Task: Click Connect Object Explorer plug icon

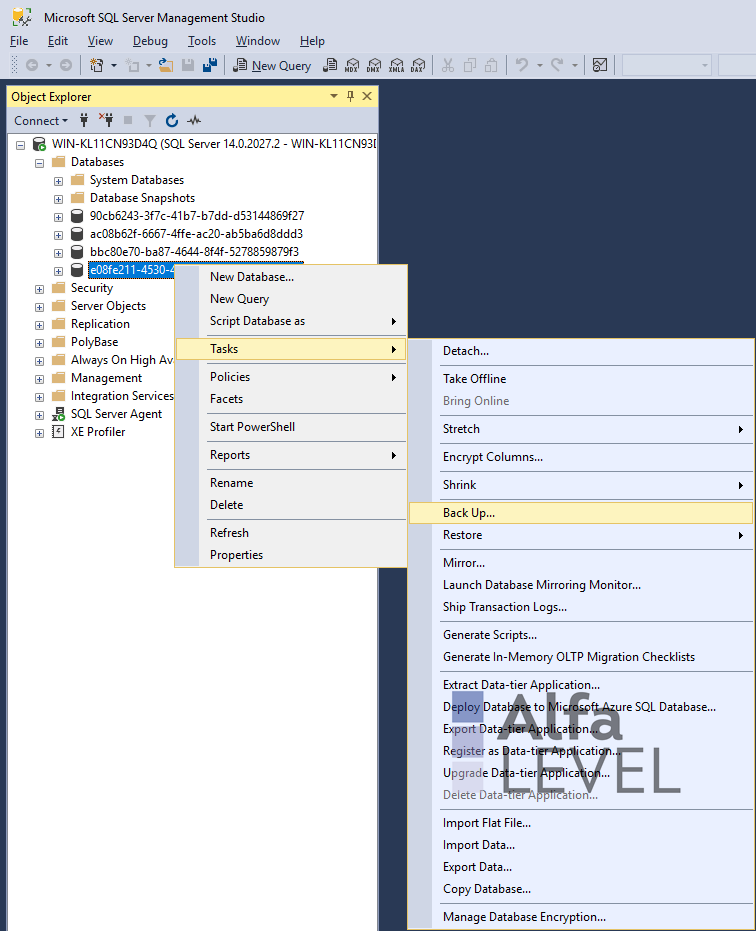Action: point(84,121)
